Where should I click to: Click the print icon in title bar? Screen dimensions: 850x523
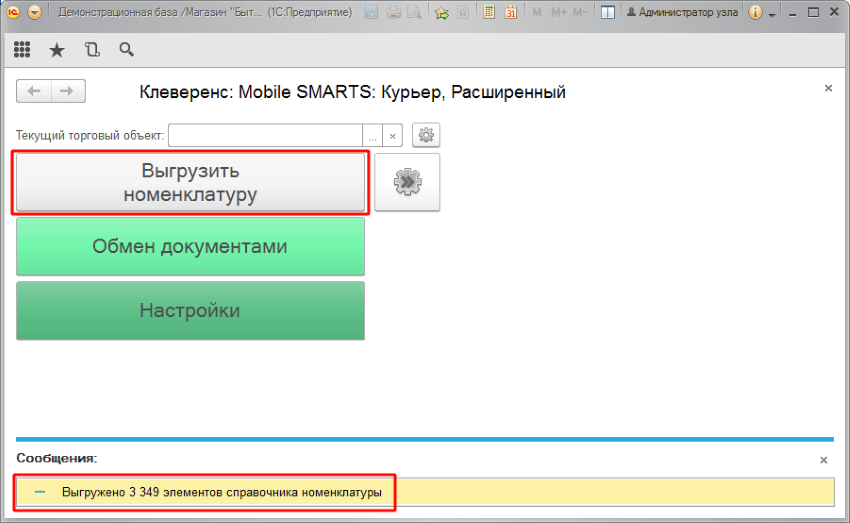394,12
